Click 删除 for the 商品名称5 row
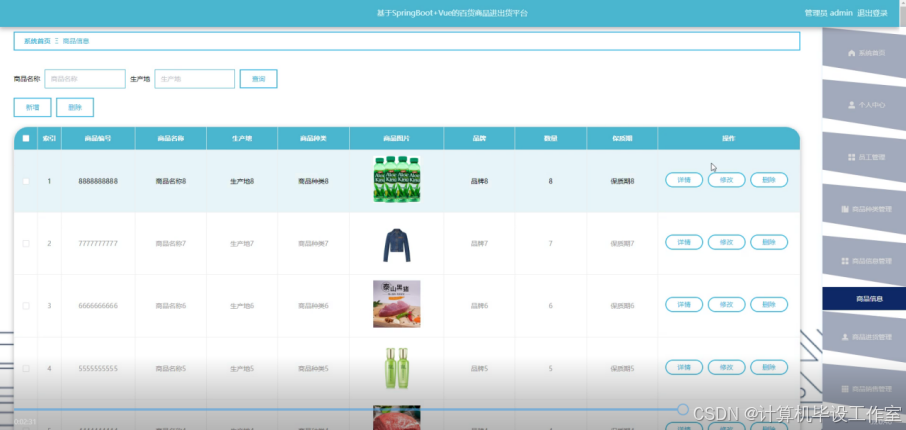The width and height of the screenshot is (906, 430). [x=769, y=367]
